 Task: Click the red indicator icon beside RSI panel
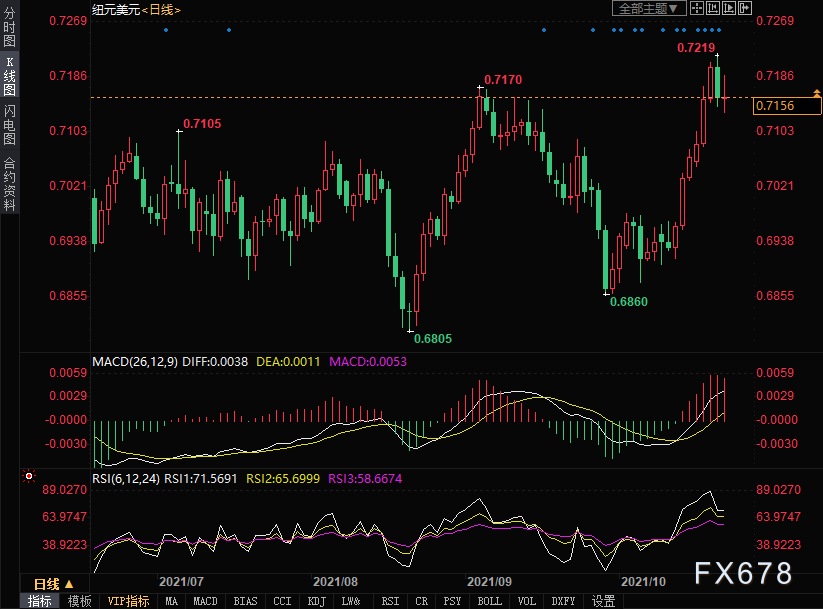pyautogui.click(x=29, y=476)
